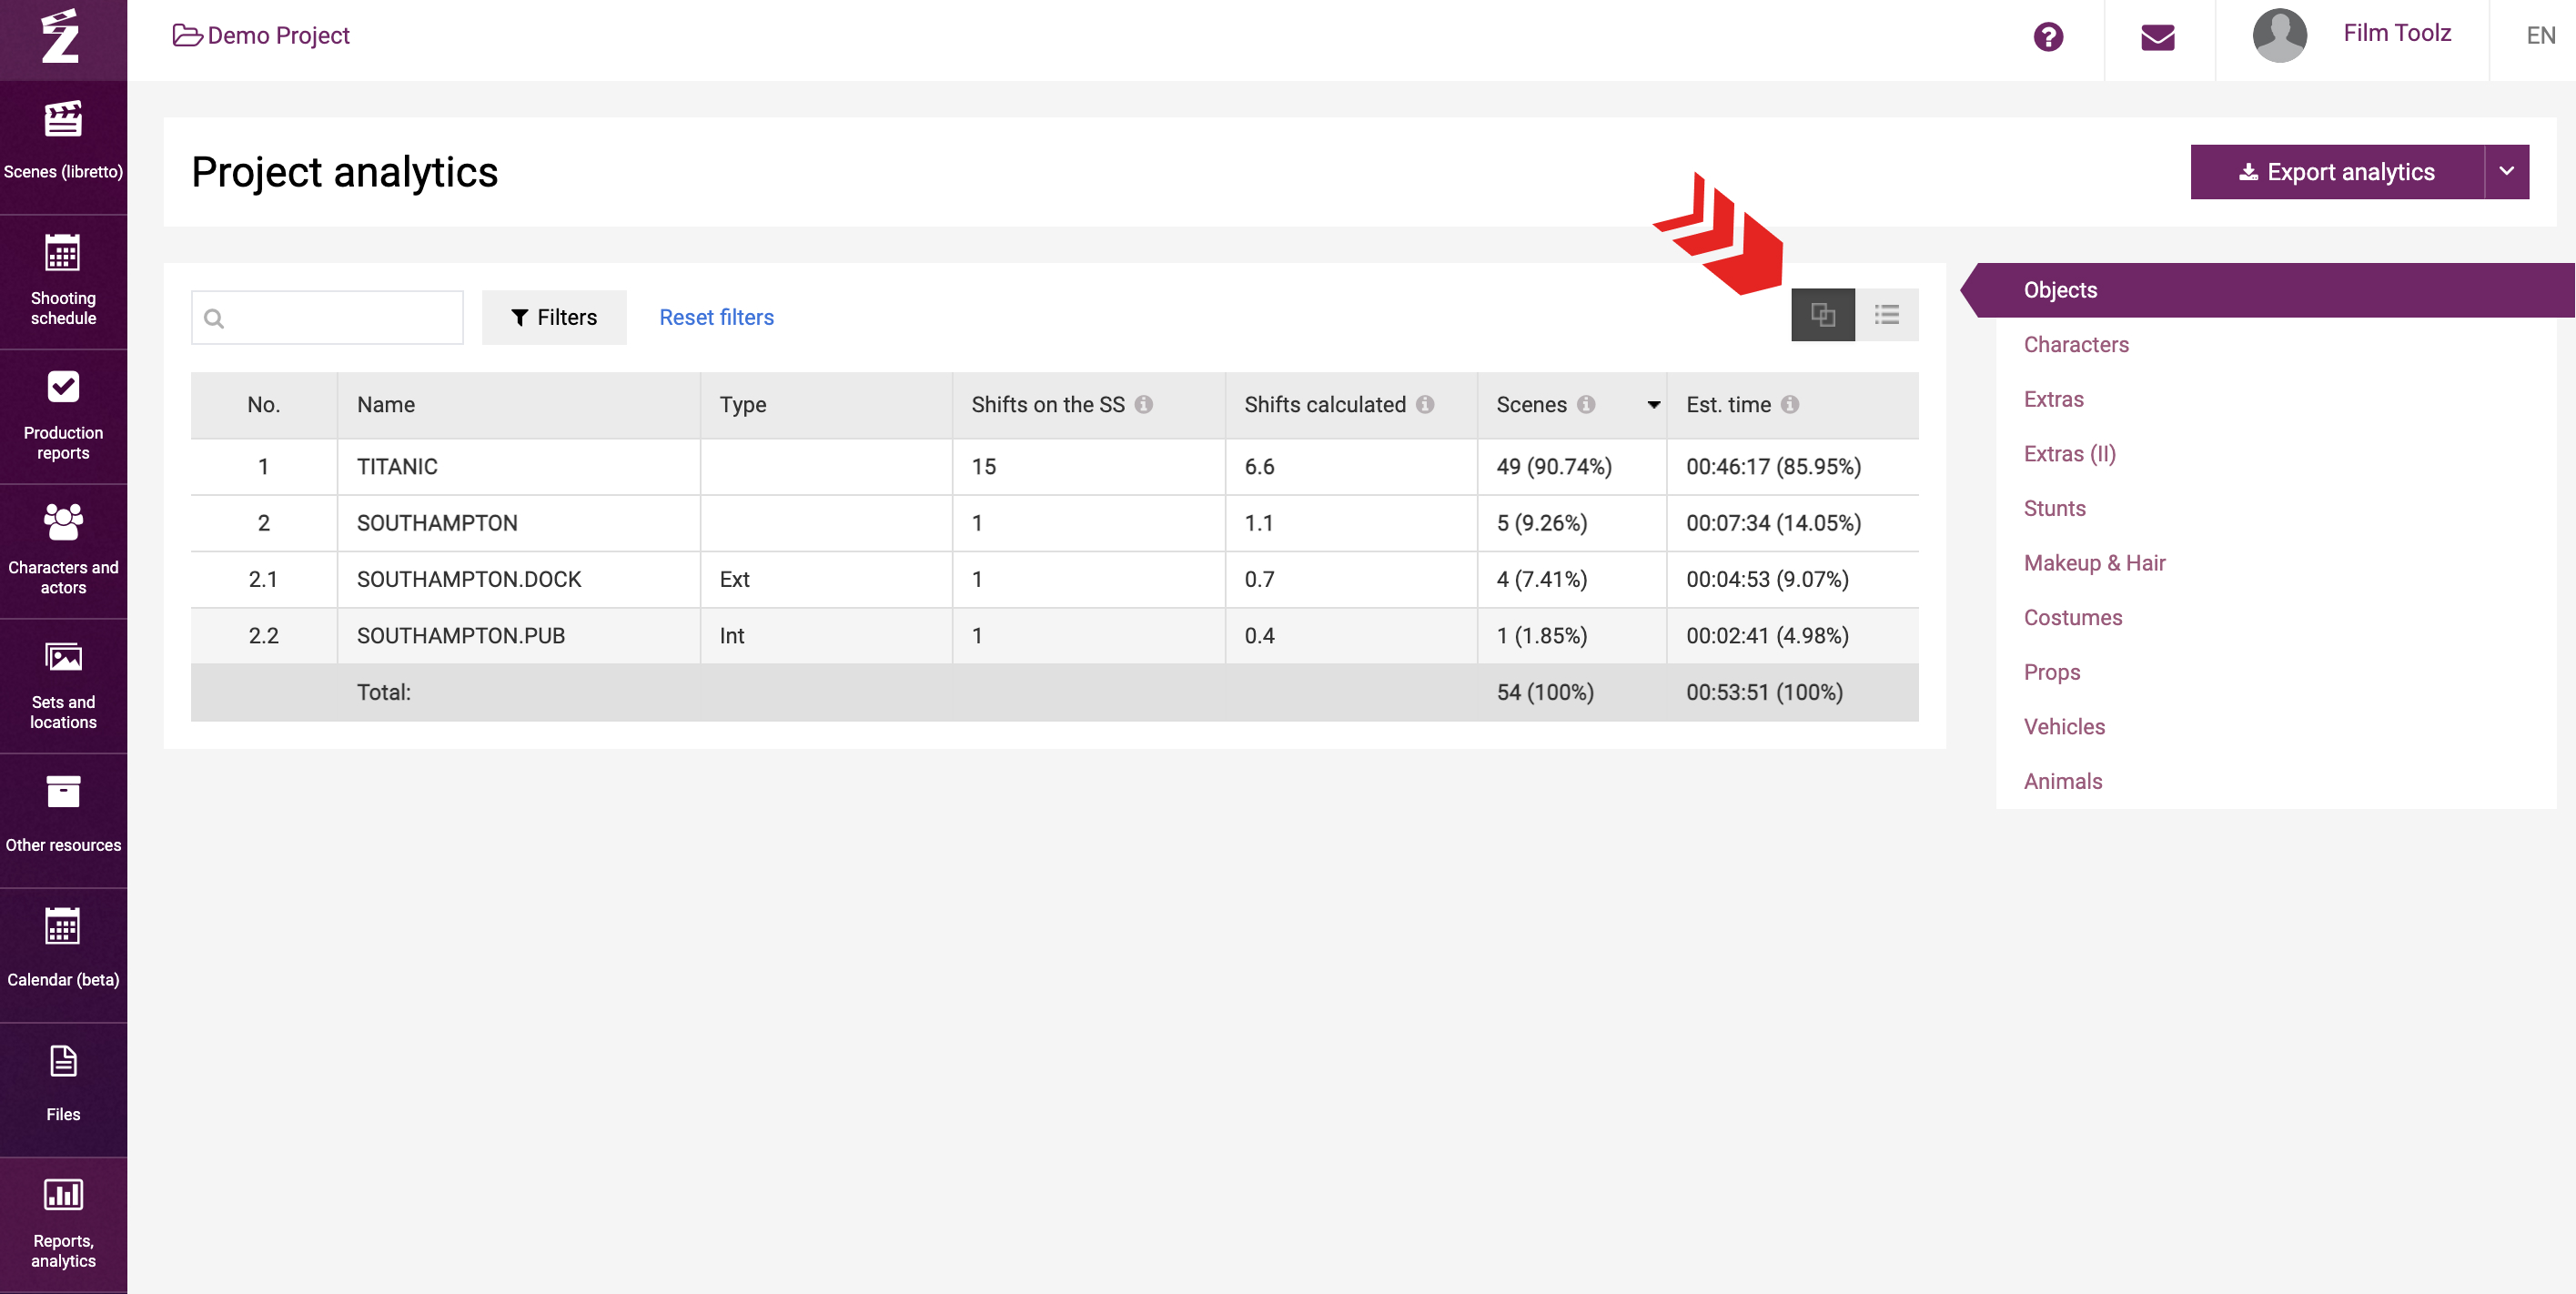Image resolution: width=2576 pixels, height=1294 pixels.
Task: Click info icon next to Shifts on the SS
Action: coord(1144,404)
